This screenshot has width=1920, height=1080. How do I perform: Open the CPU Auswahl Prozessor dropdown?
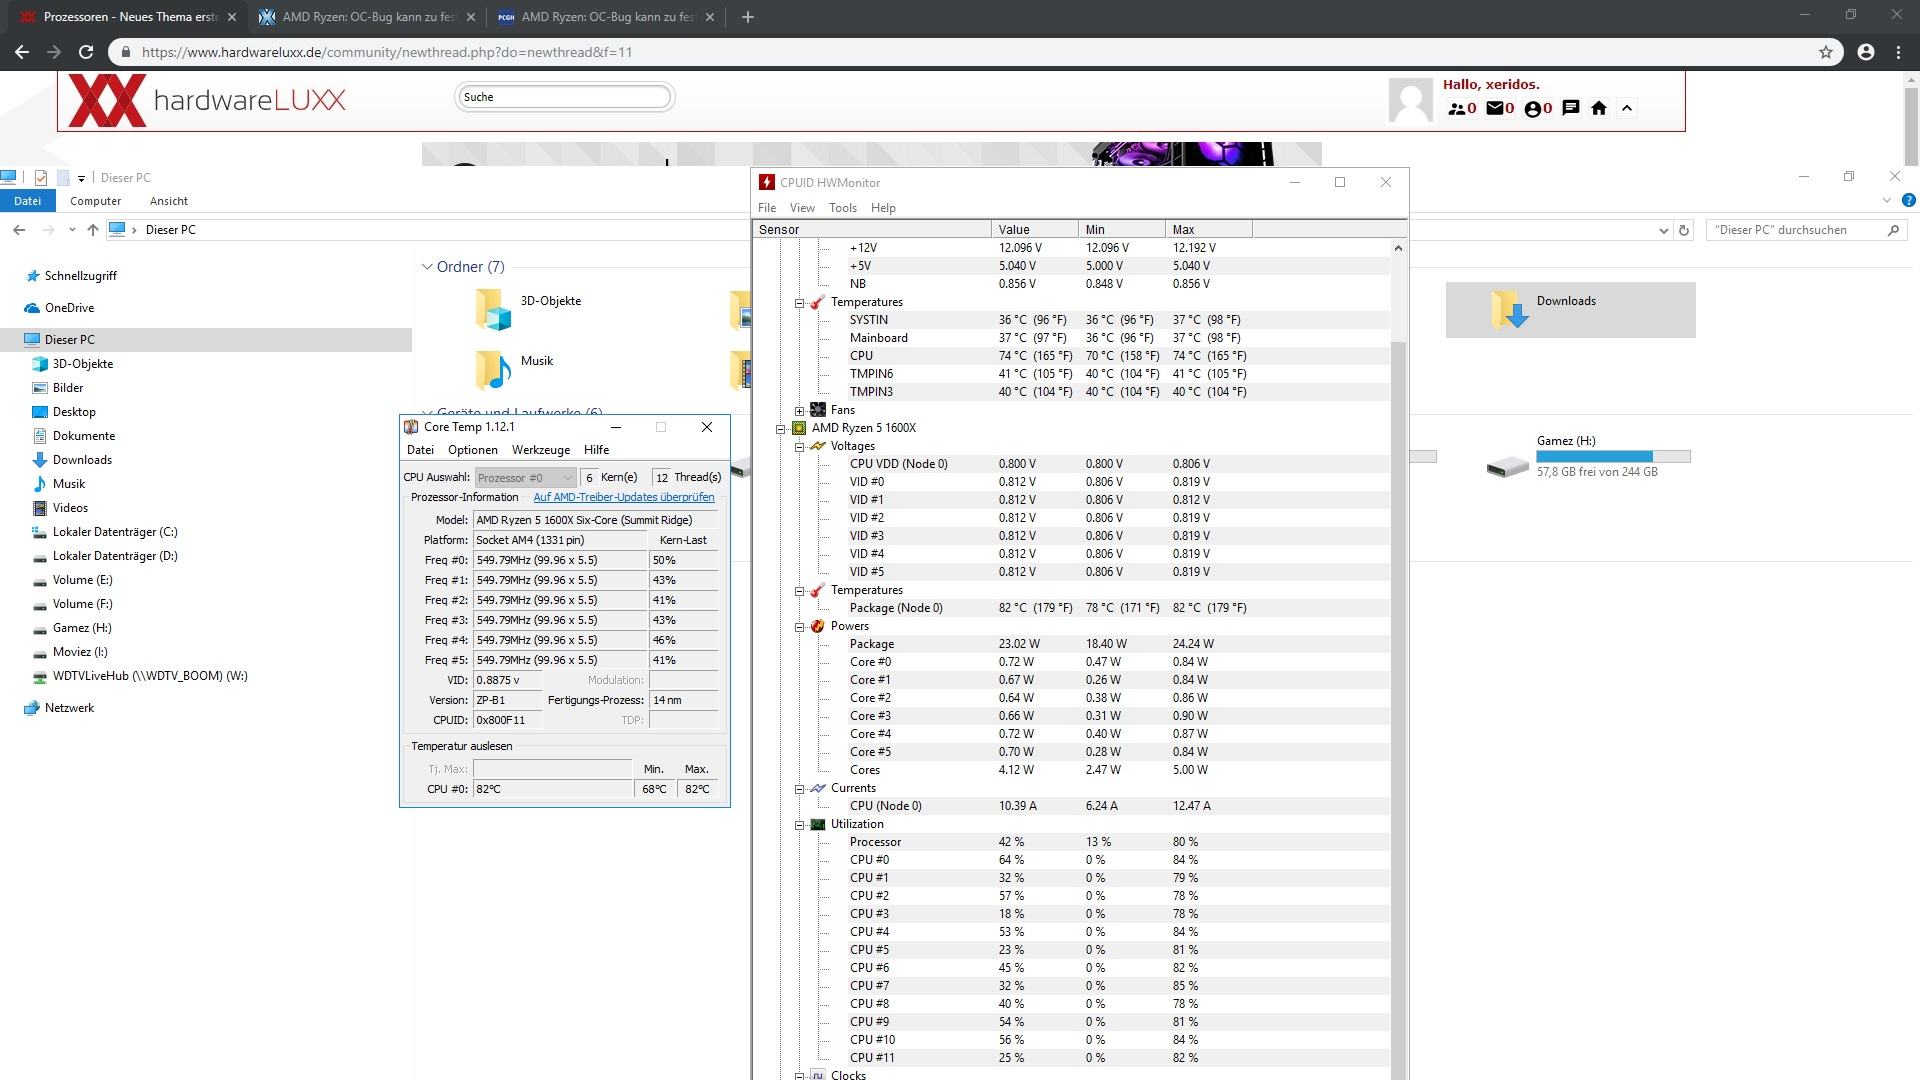[x=526, y=478]
